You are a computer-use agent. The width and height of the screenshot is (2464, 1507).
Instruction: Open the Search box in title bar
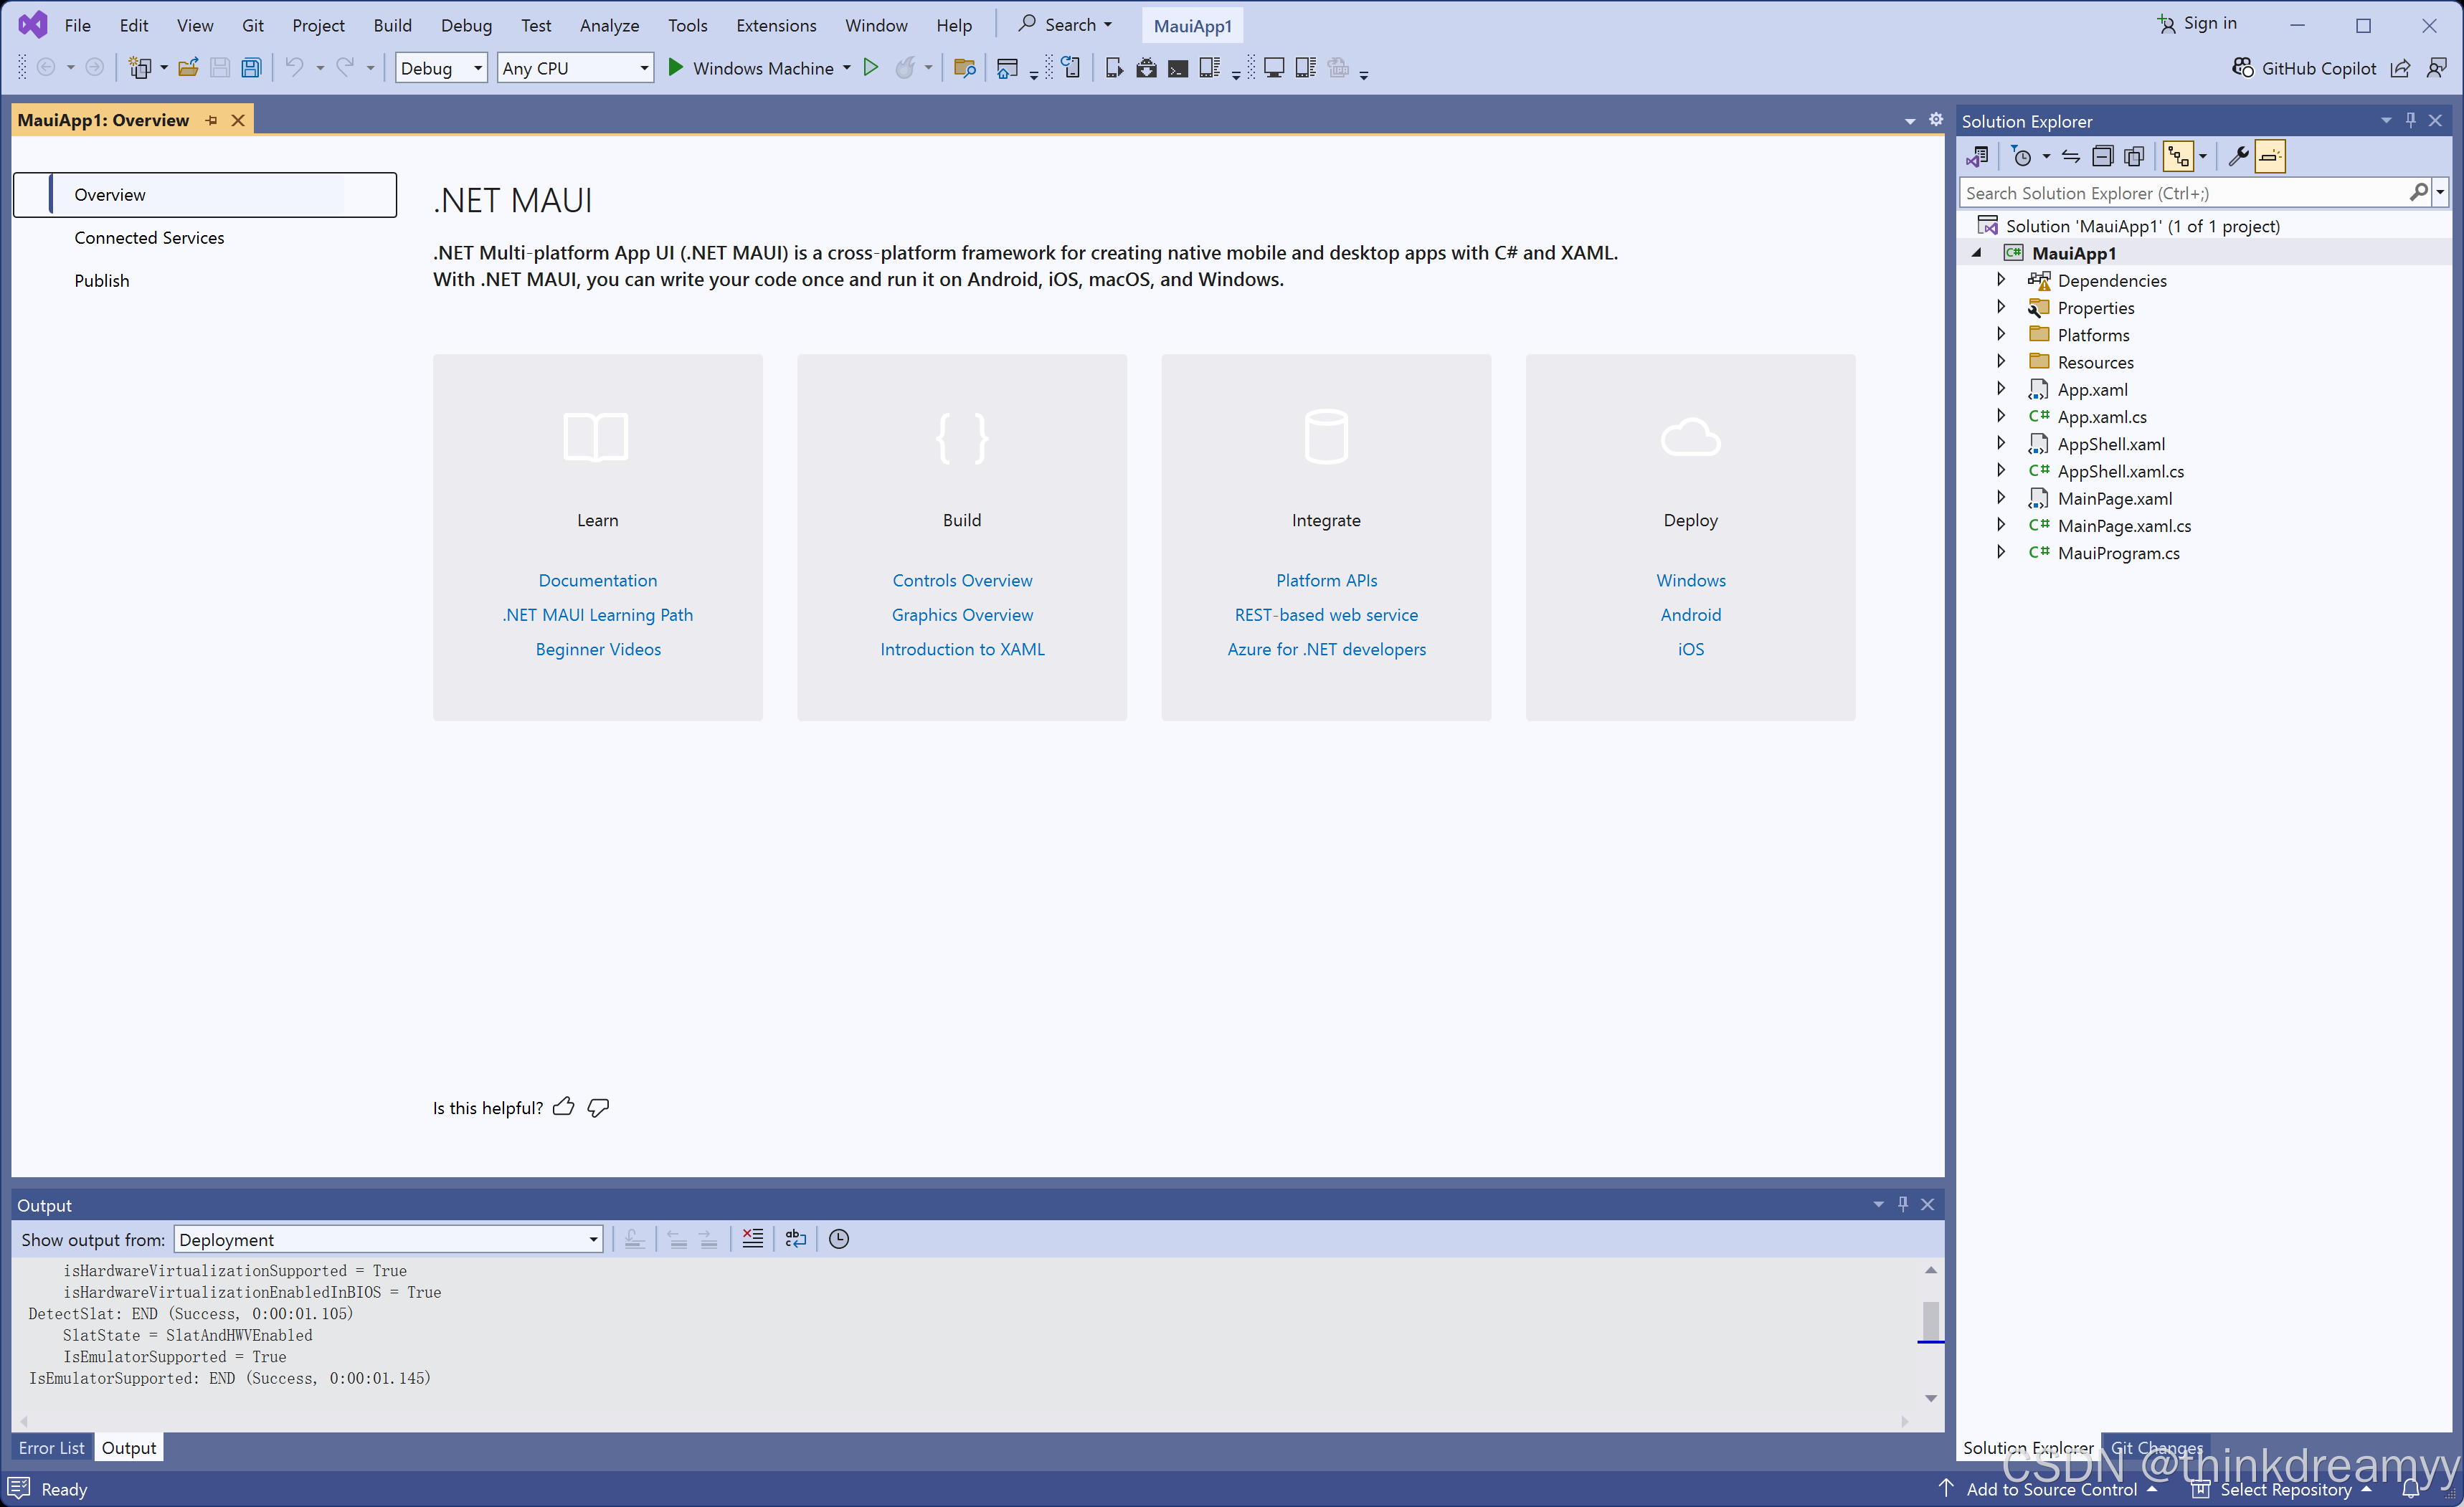pos(1066,24)
